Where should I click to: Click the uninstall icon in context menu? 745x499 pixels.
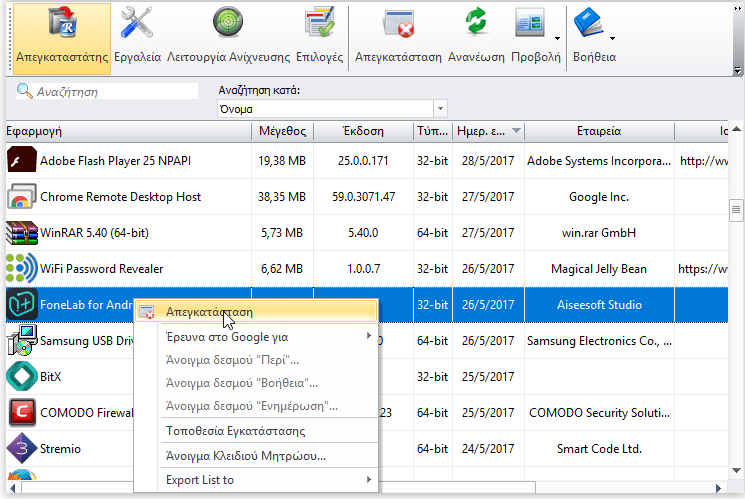147,312
